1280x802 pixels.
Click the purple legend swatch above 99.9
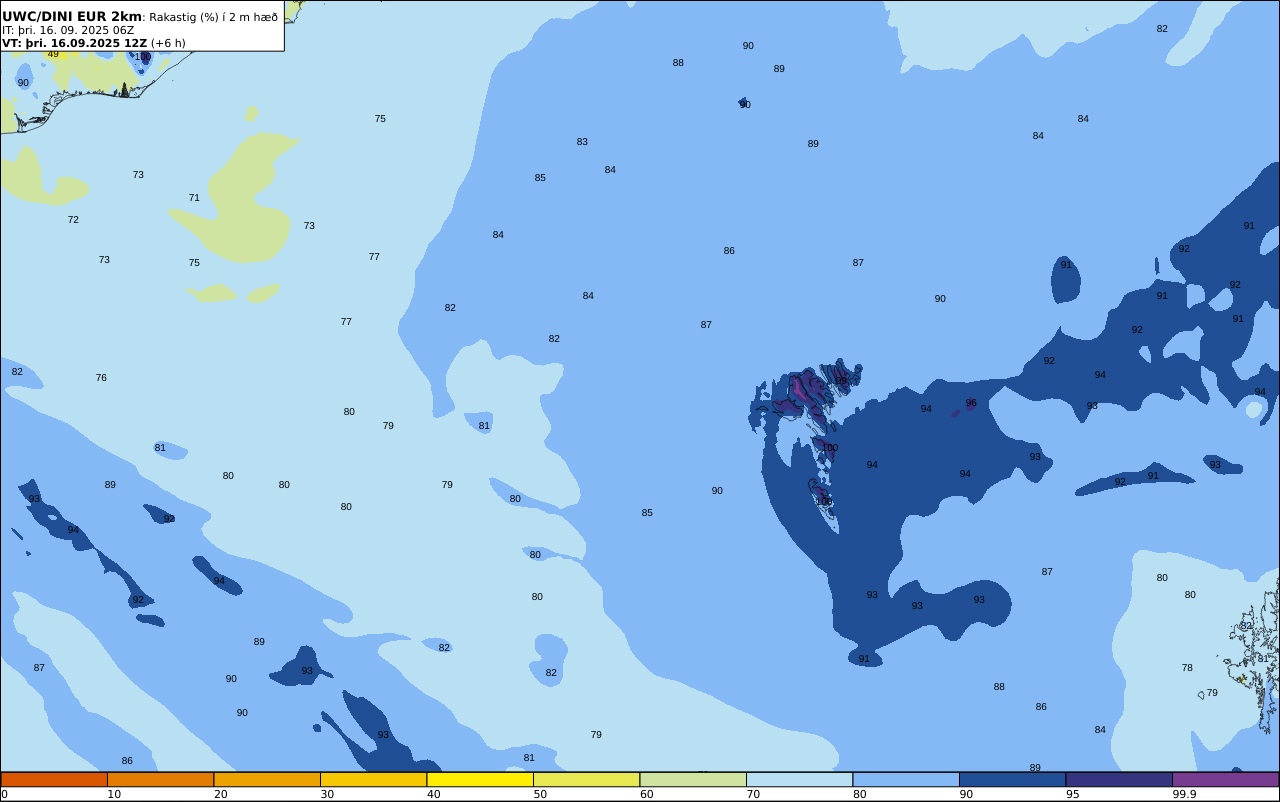(x=1225, y=779)
